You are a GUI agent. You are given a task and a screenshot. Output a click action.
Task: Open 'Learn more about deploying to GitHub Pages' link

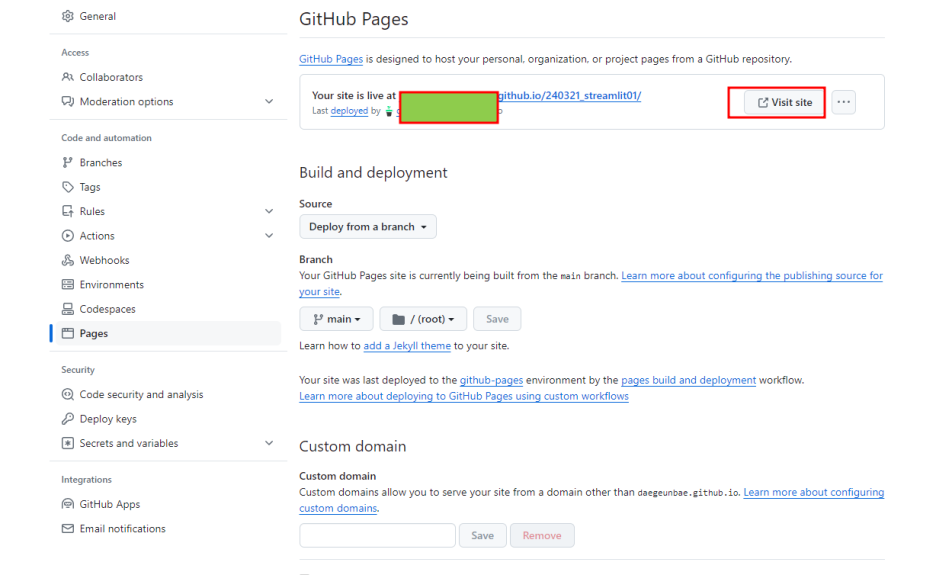464,396
